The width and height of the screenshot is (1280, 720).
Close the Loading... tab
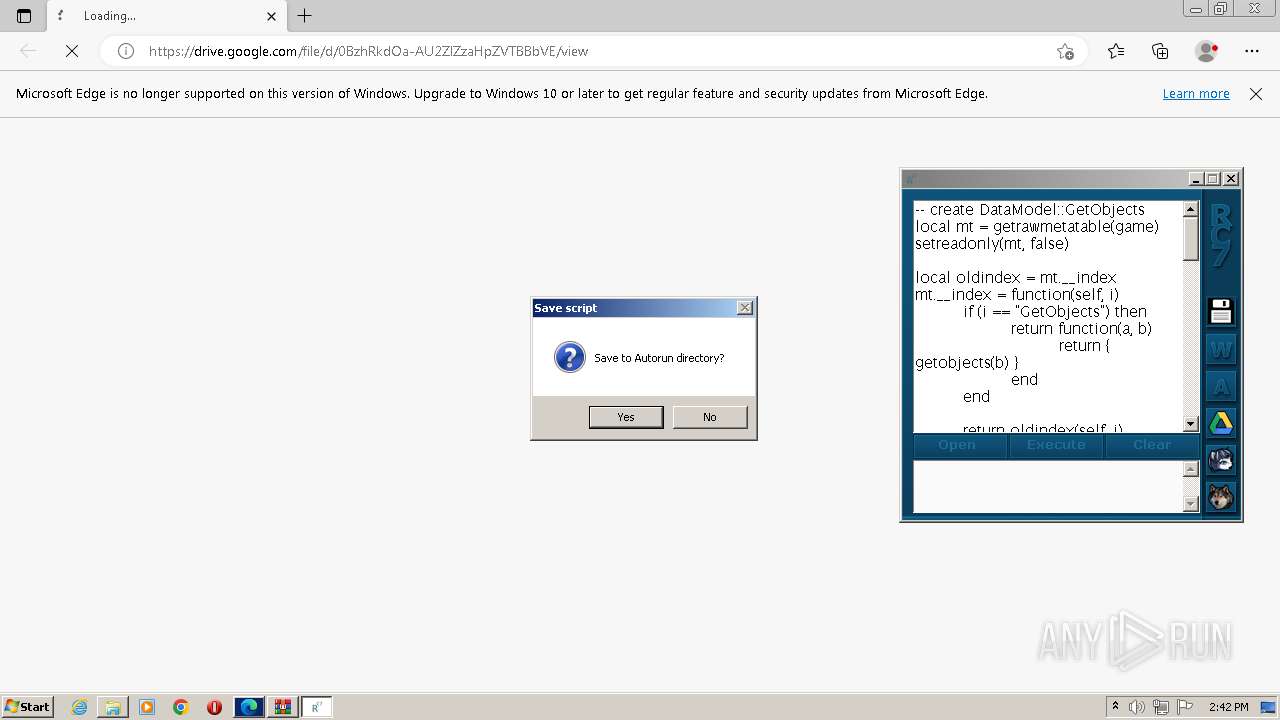click(x=271, y=16)
